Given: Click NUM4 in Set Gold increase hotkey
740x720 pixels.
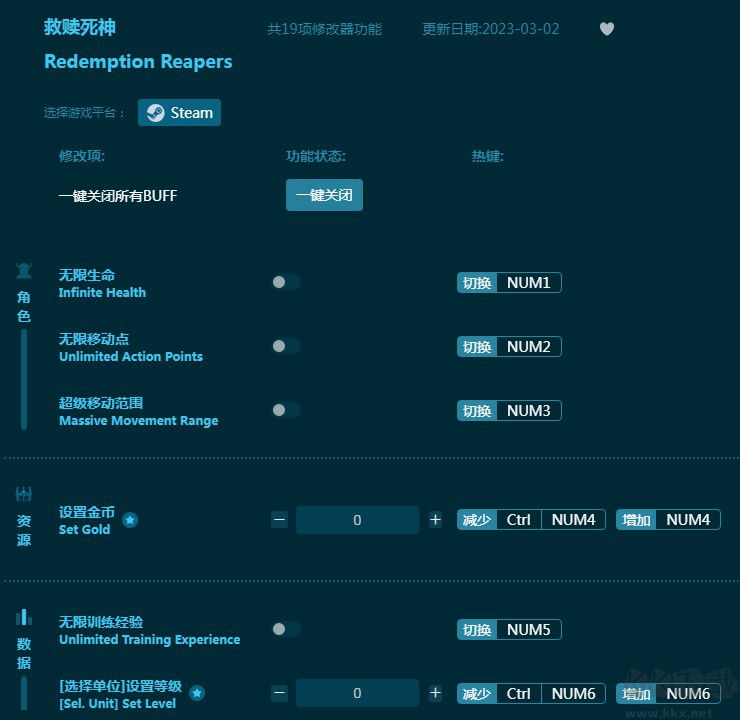Looking at the screenshot, I should pyautogui.click(x=688, y=520).
